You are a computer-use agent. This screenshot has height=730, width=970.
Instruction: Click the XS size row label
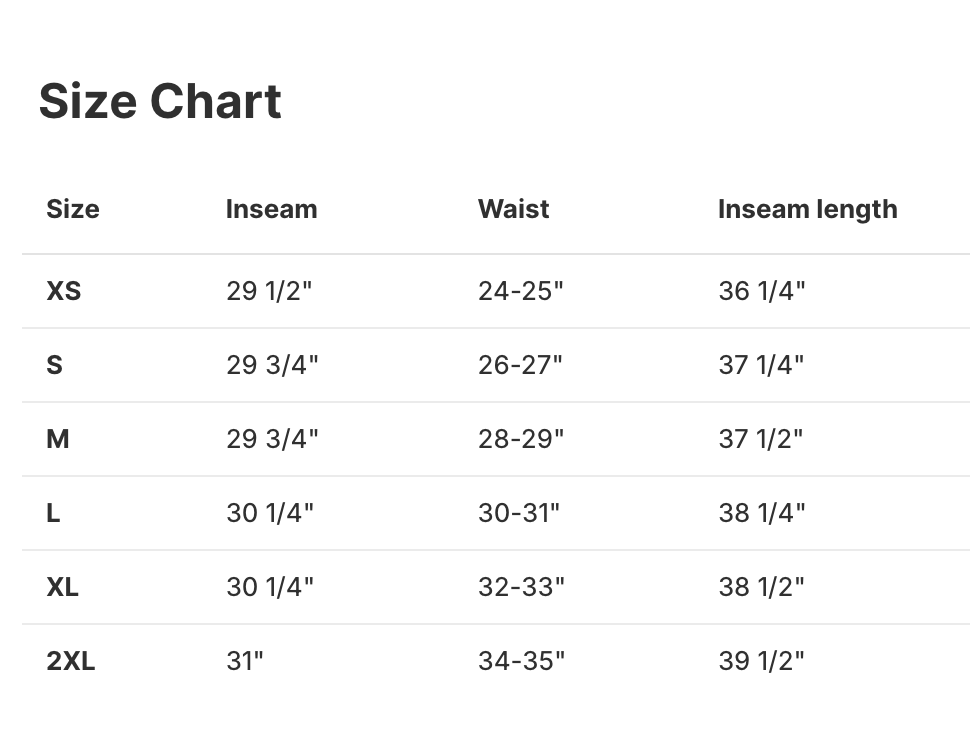point(64,291)
